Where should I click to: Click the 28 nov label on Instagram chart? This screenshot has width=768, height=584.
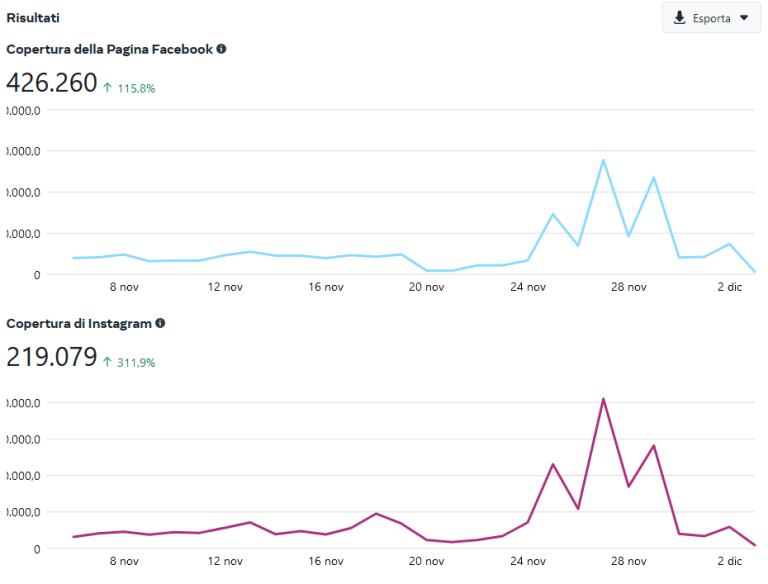(629, 561)
